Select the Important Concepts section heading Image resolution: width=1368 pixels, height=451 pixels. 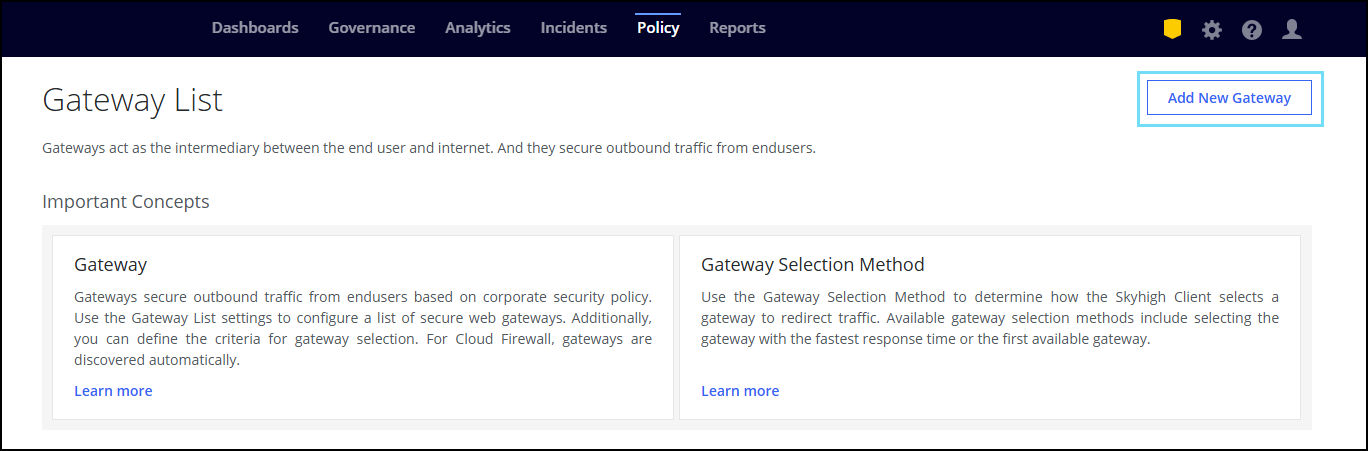[x=126, y=202]
